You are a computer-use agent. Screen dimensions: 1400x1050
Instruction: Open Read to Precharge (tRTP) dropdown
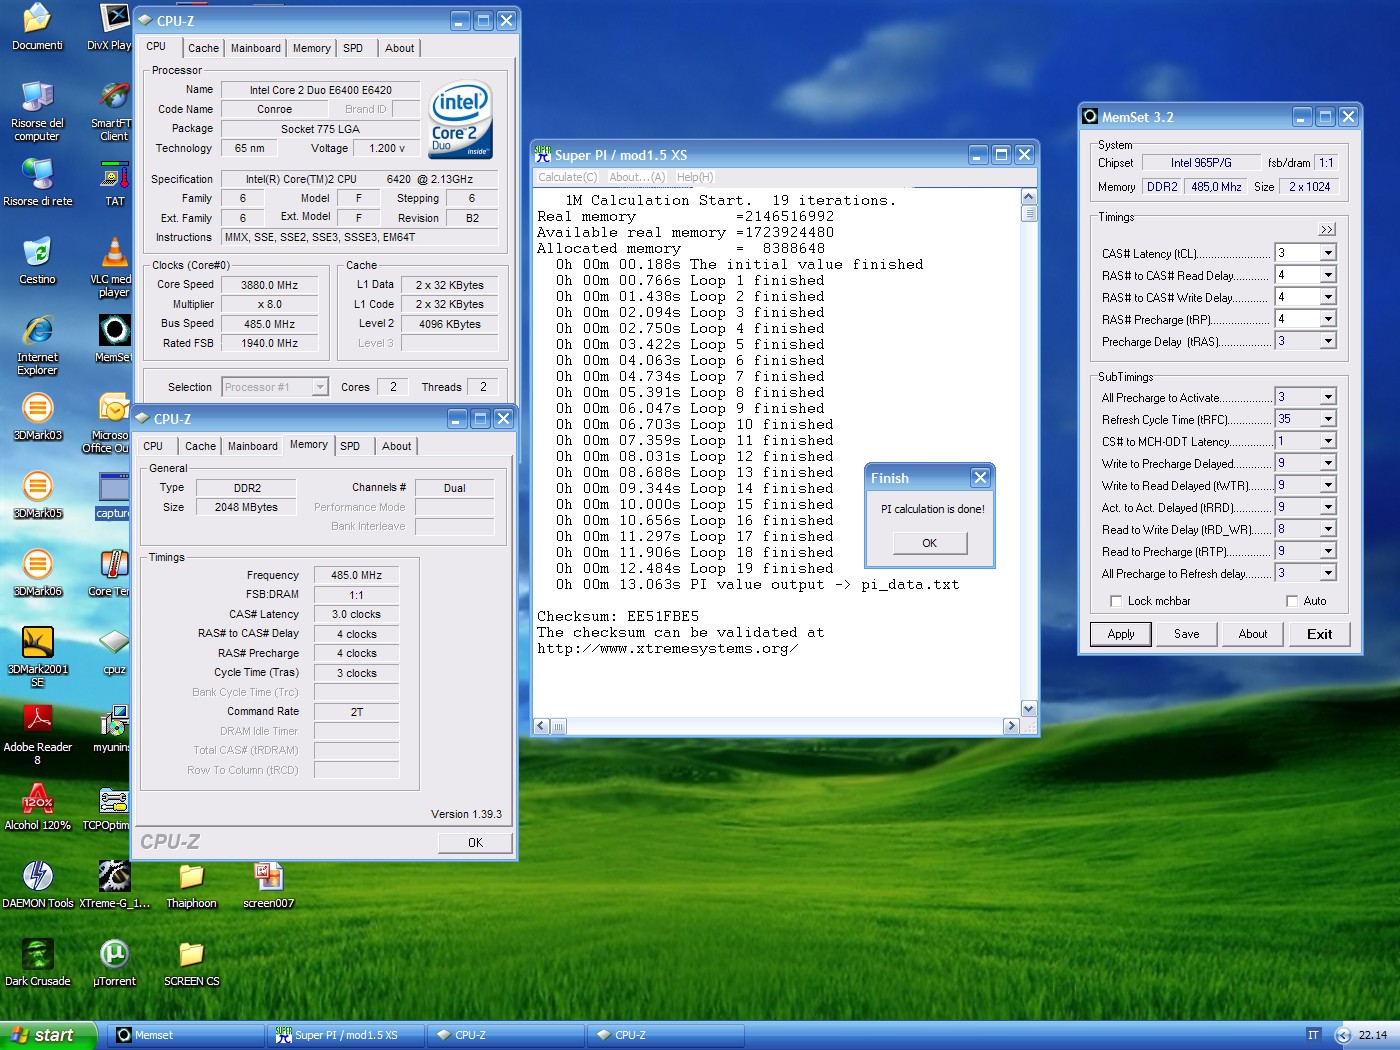(1328, 551)
